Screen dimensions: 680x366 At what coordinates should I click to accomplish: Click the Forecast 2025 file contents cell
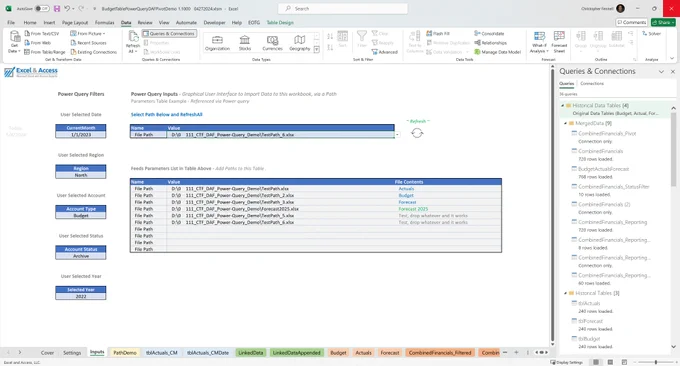tap(448, 209)
